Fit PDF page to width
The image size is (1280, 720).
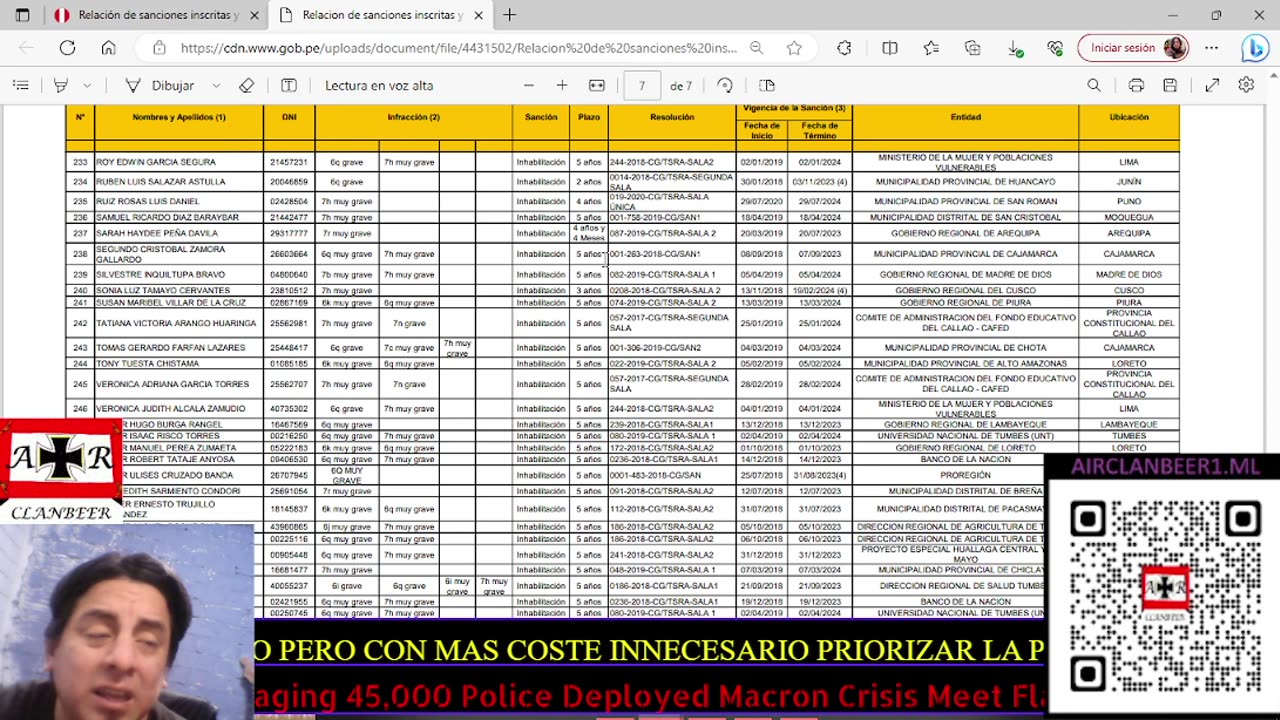tap(597, 86)
